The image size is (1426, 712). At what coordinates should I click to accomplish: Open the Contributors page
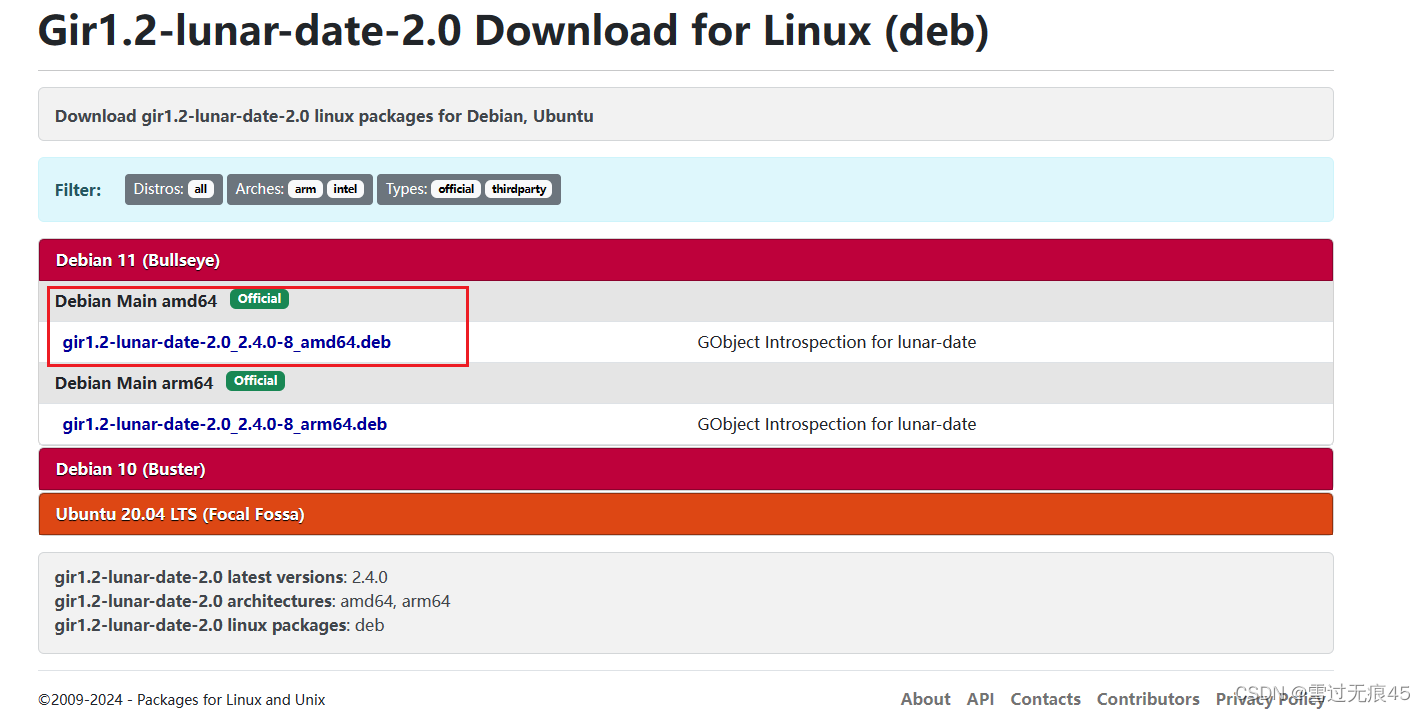(x=1148, y=699)
